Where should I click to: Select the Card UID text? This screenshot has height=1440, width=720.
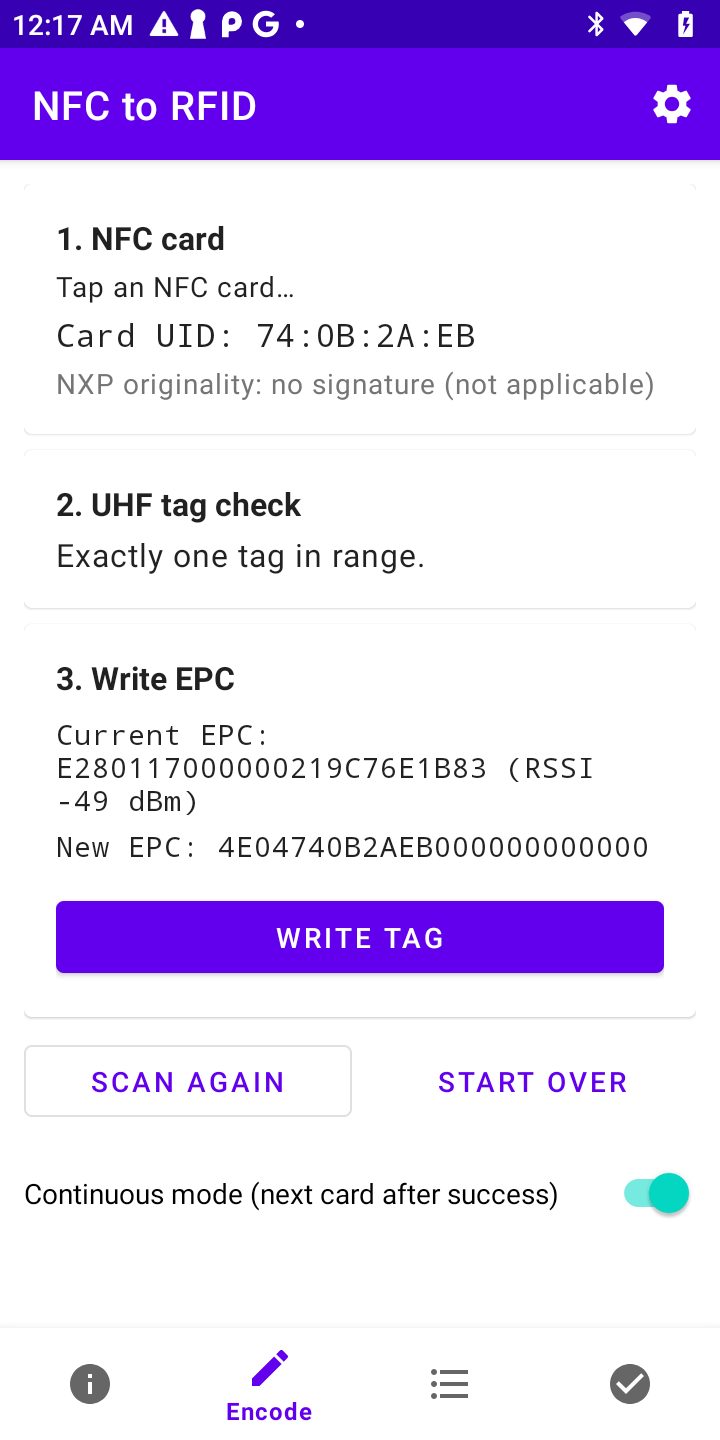(265, 336)
